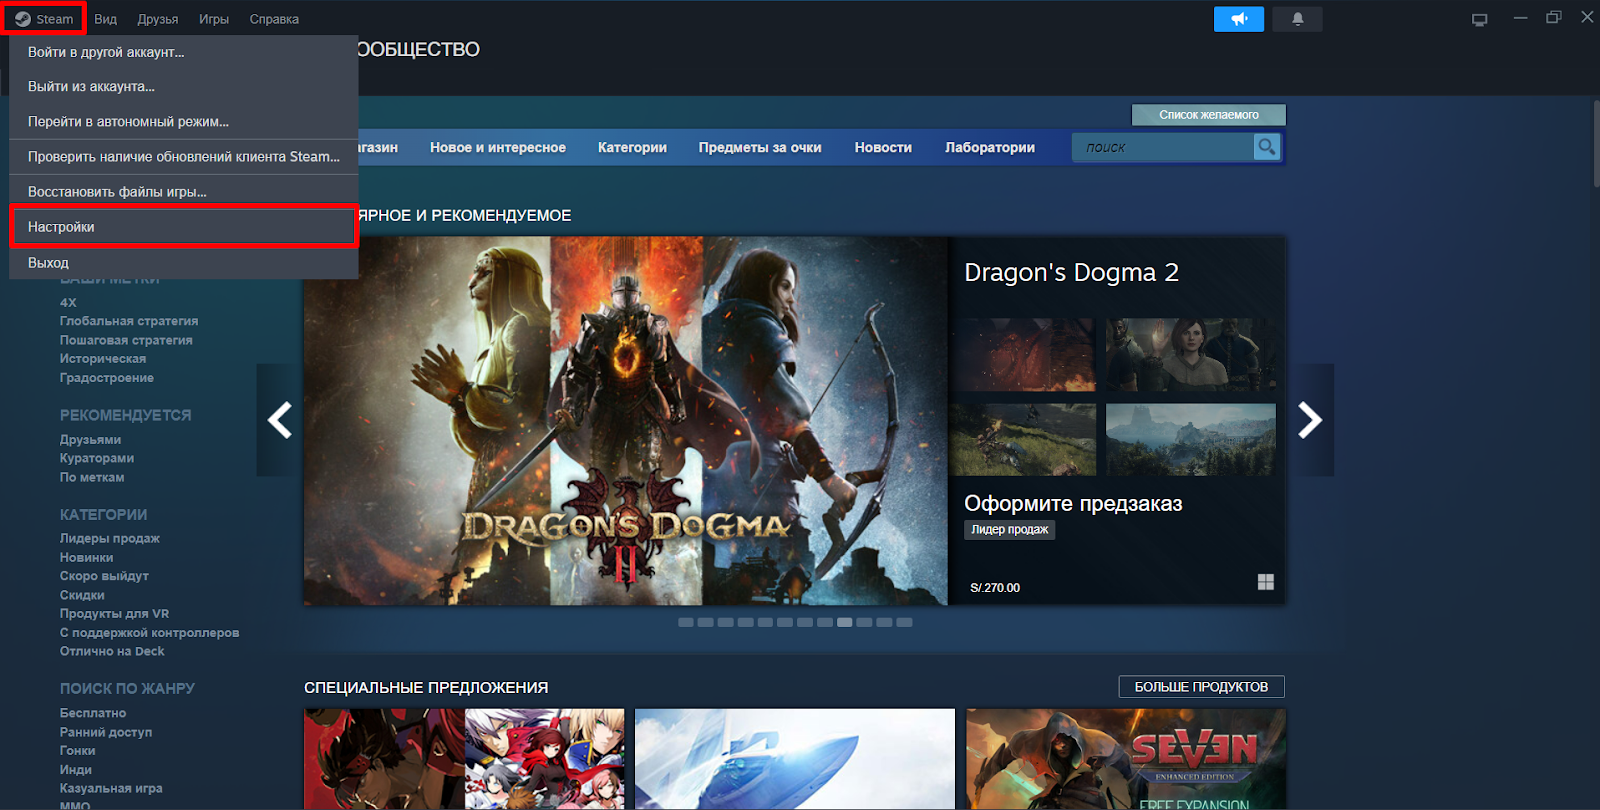The height and width of the screenshot is (810, 1600).
Task: Open the Игры menu in menu bar
Action: 213,19
